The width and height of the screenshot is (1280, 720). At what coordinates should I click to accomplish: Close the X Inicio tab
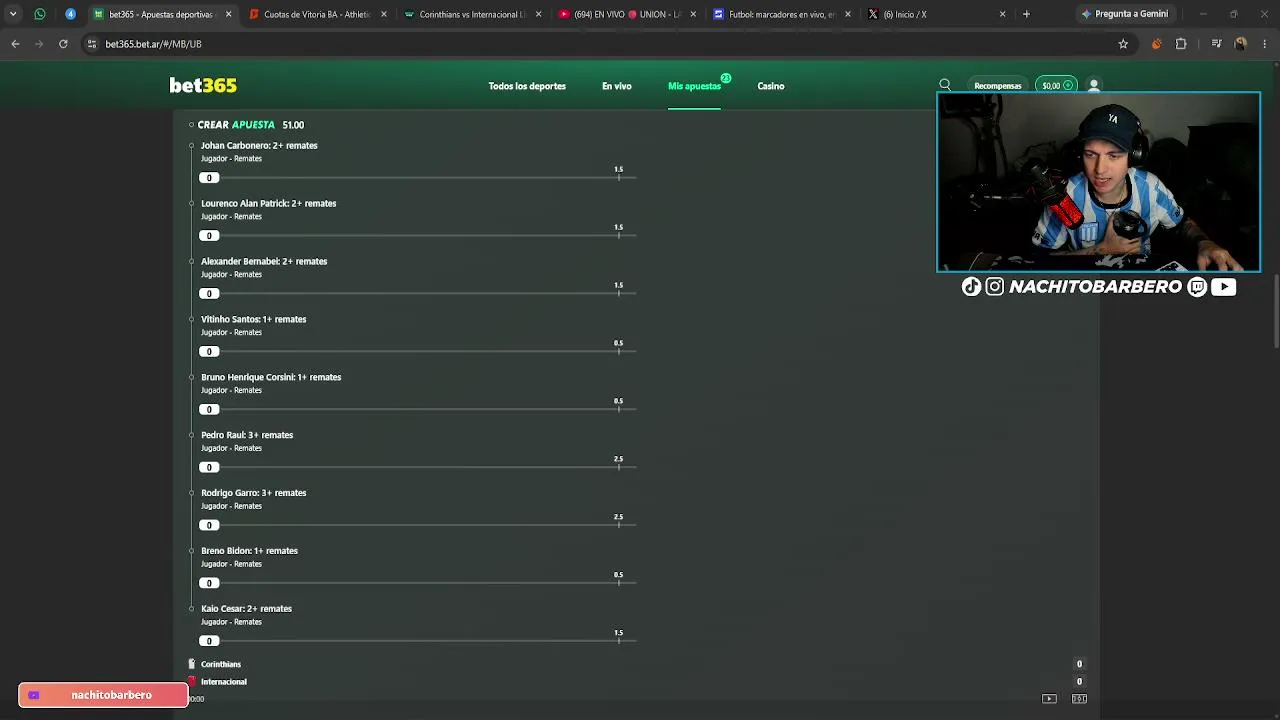tap(1003, 14)
